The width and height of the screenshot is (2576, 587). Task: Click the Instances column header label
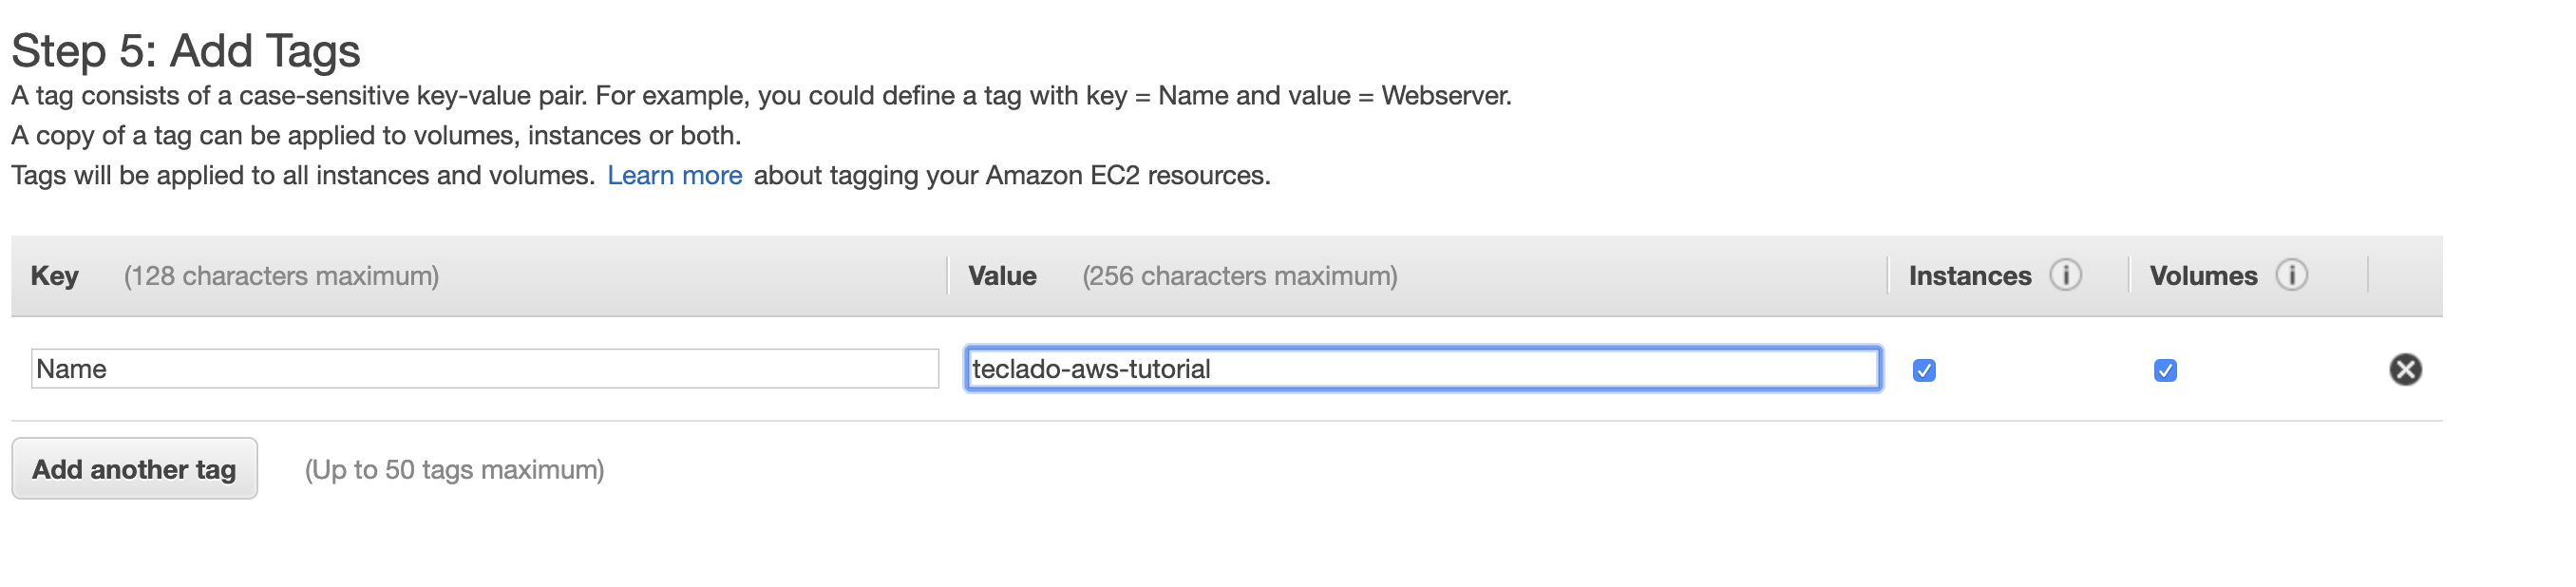(x=1969, y=276)
